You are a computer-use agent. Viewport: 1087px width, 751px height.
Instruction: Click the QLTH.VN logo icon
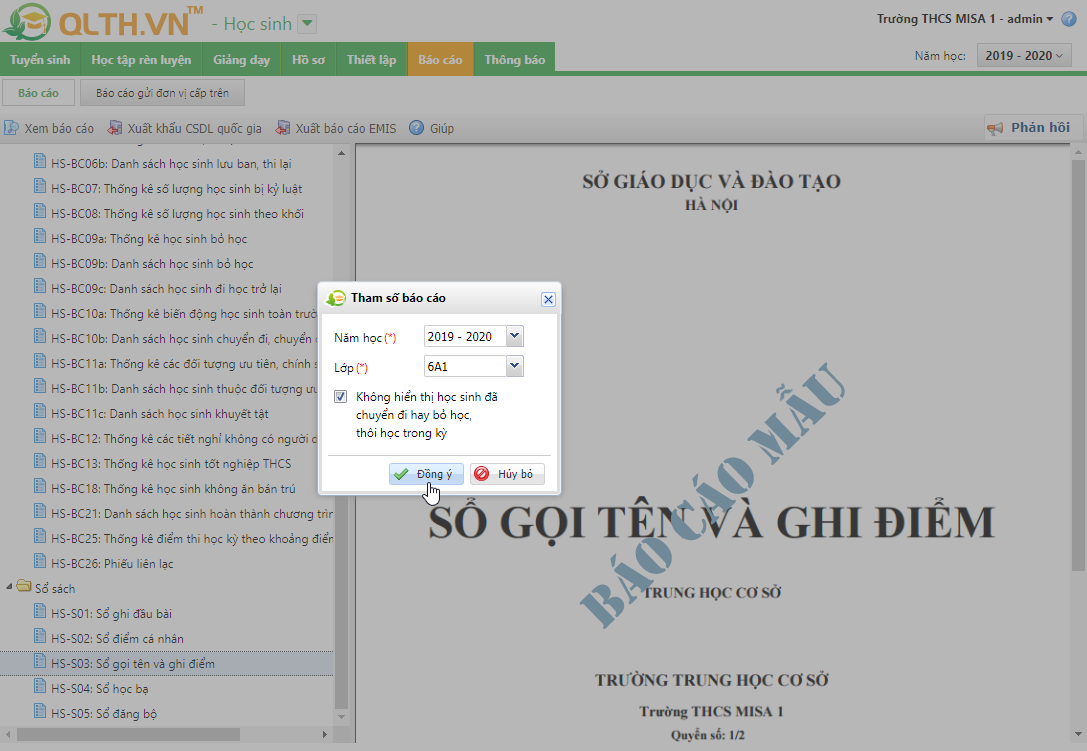click(x=27, y=21)
